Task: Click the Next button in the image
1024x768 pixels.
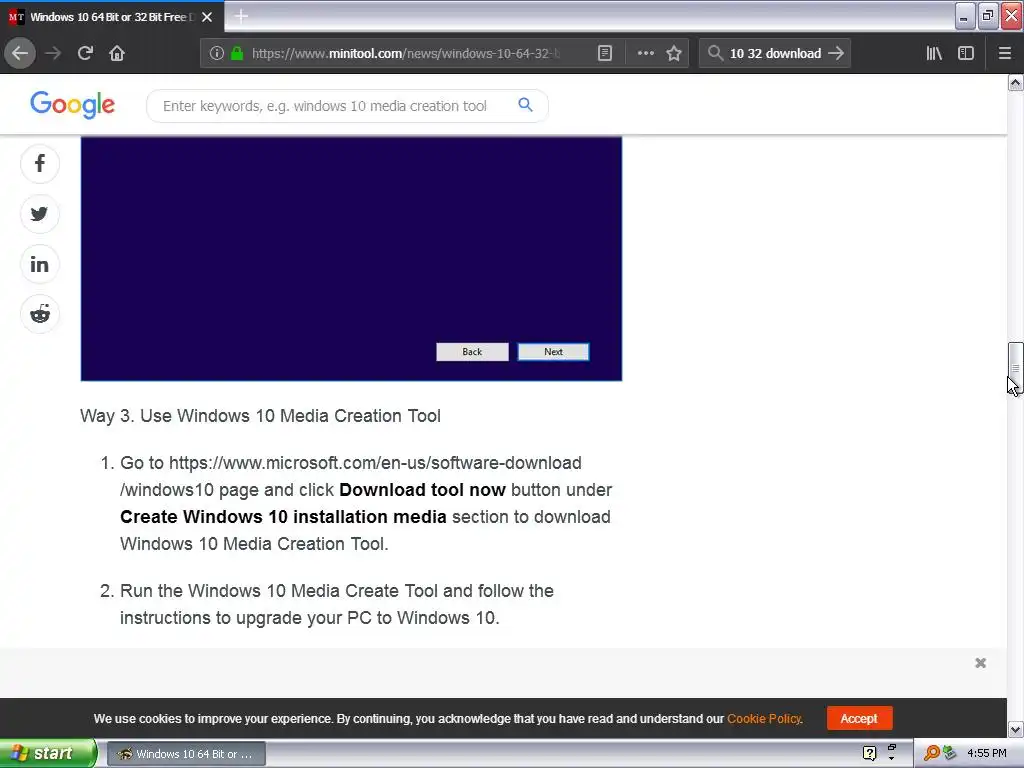Action: coord(553,352)
